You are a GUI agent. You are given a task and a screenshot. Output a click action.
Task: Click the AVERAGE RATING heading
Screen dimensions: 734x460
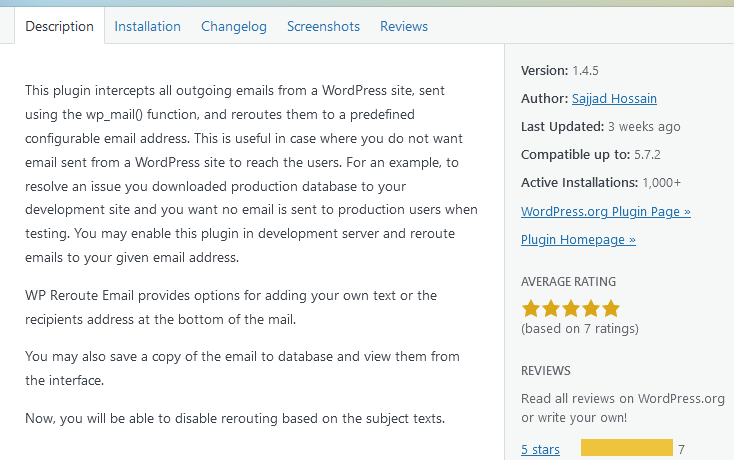click(568, 282)
